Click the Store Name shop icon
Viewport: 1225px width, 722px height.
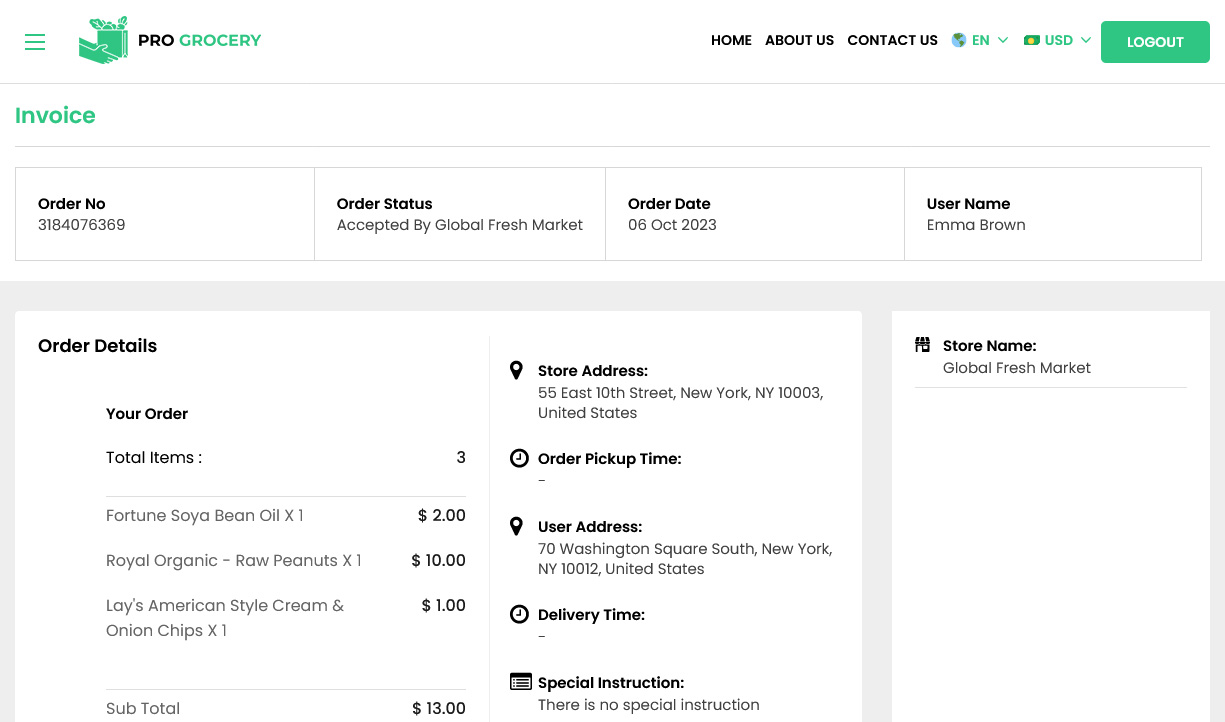tap(923, 345)
